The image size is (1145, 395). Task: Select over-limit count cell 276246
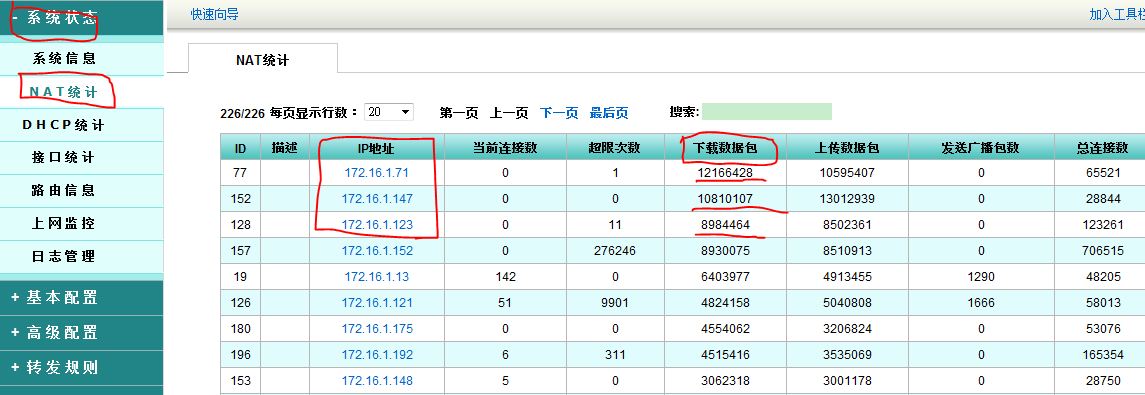(x=615, y=251)
